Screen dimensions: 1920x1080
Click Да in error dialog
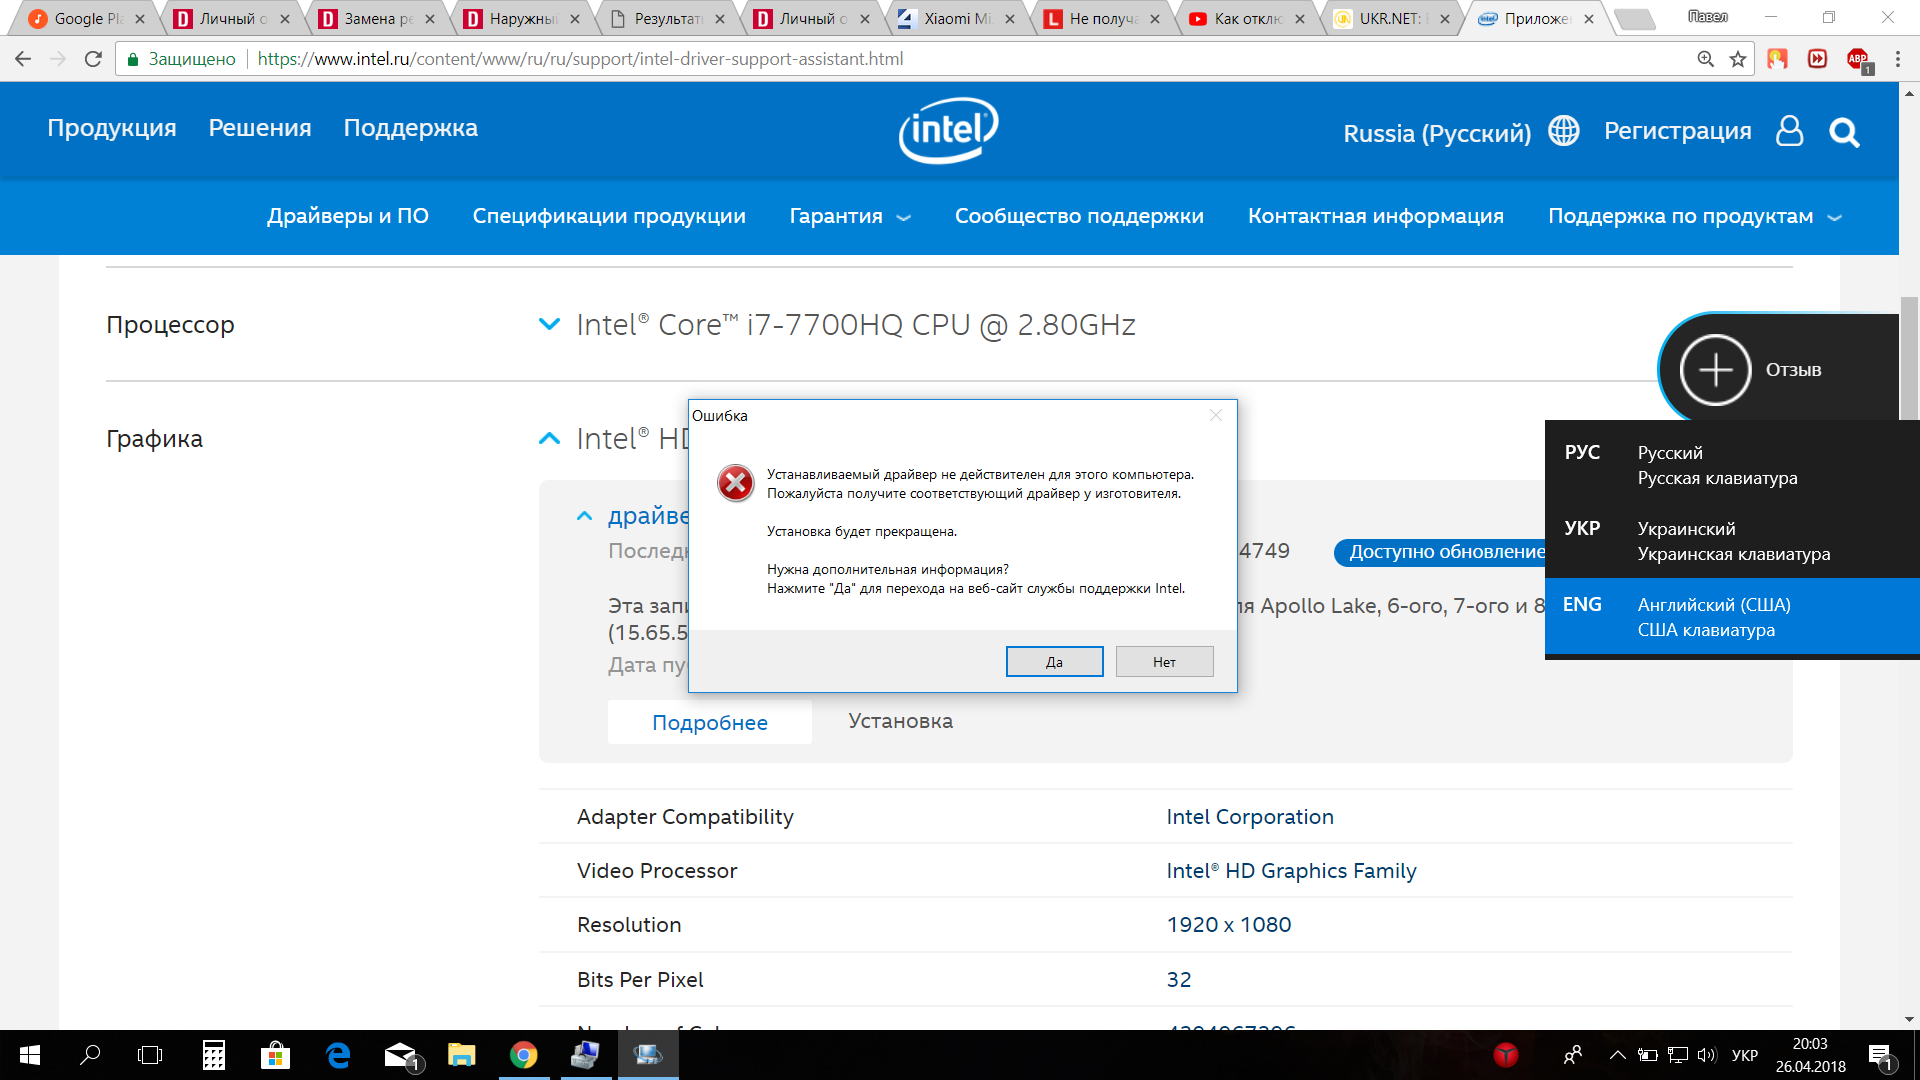[1054, 662]
